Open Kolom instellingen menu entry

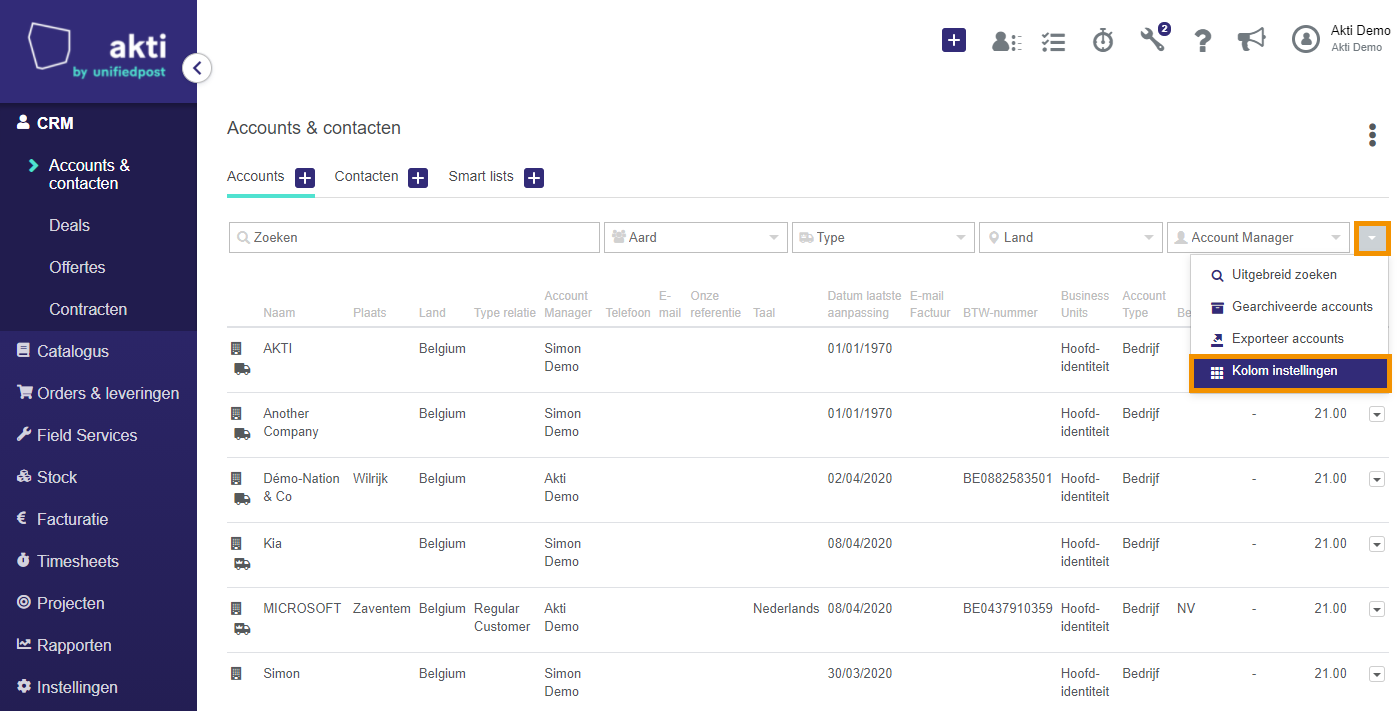click(1289, 371)
